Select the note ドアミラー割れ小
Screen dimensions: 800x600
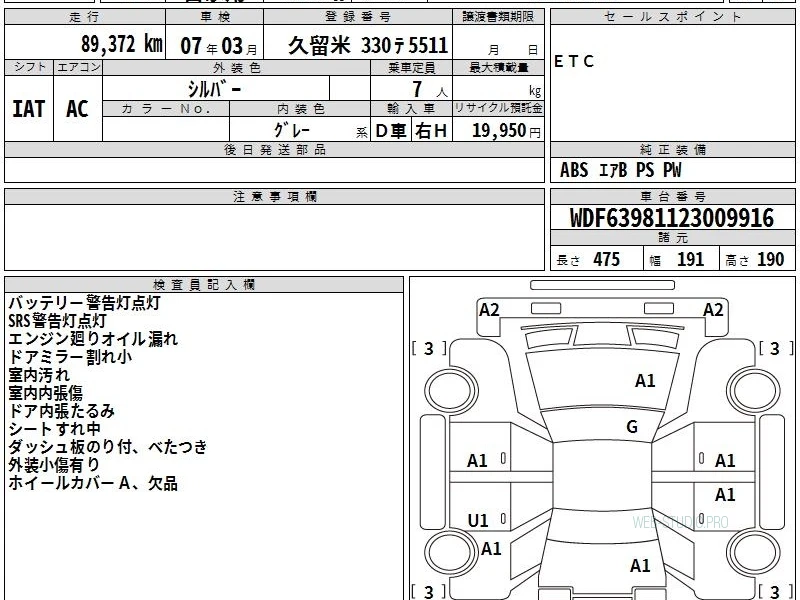[70, 357]
